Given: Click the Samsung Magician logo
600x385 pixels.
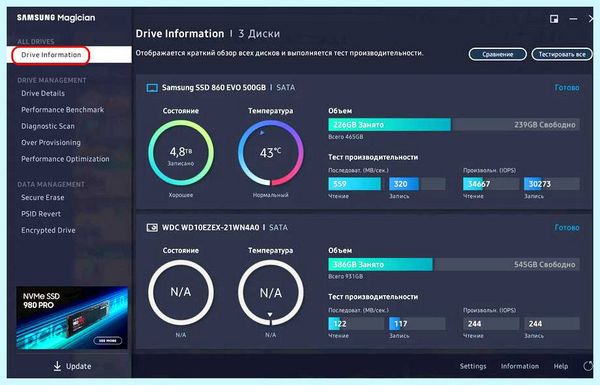Looking at the screenshot, I should [x=56, y=18].
